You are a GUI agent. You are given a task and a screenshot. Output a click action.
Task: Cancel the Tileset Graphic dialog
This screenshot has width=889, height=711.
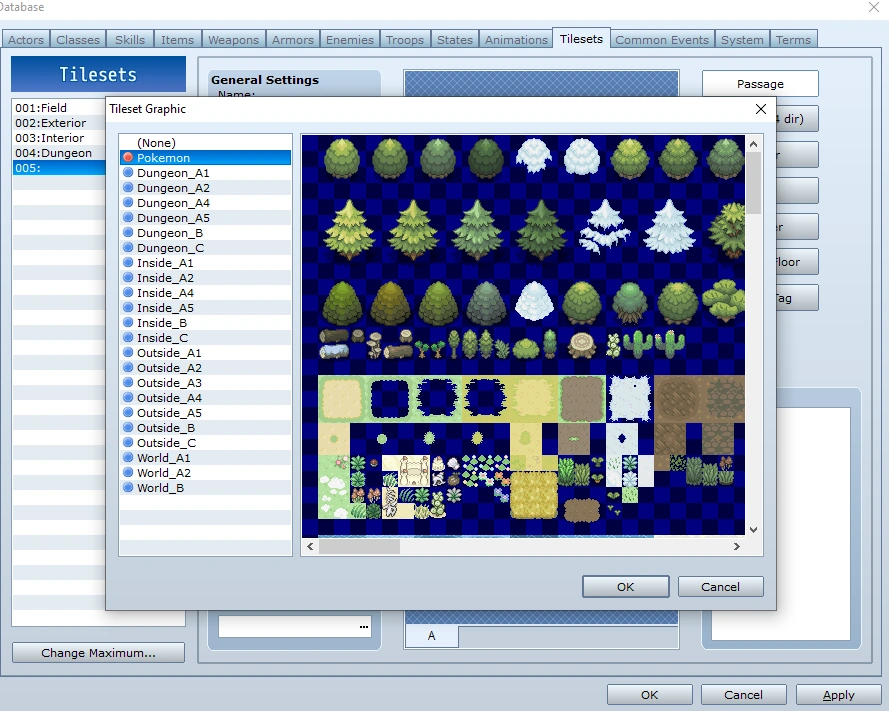coord(720,587)
